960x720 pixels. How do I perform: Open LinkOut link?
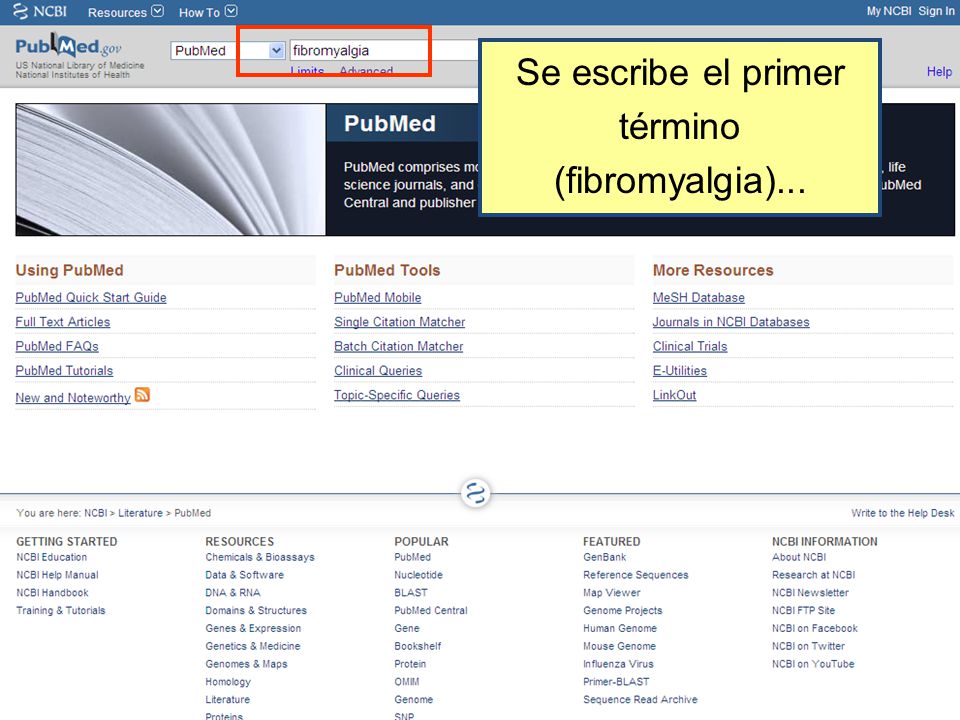tap(674, 396)
